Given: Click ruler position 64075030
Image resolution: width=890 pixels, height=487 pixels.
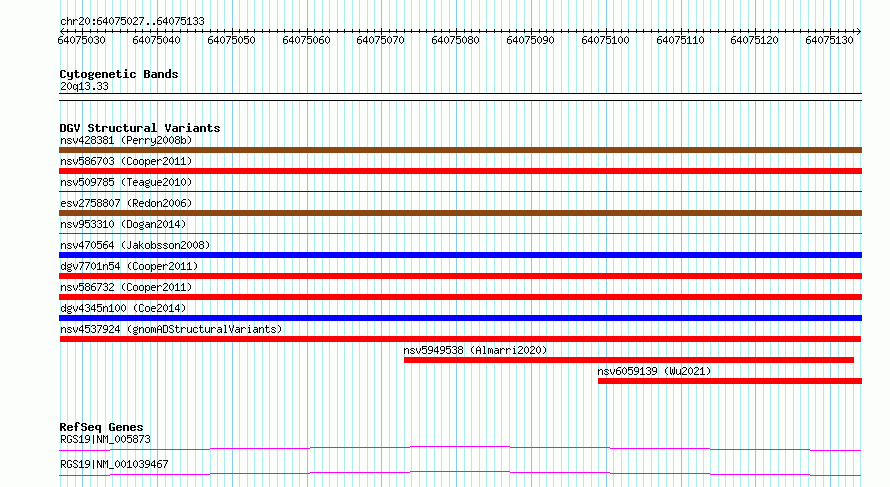Looking at the screenshot, I should click(x=82, y=40).
